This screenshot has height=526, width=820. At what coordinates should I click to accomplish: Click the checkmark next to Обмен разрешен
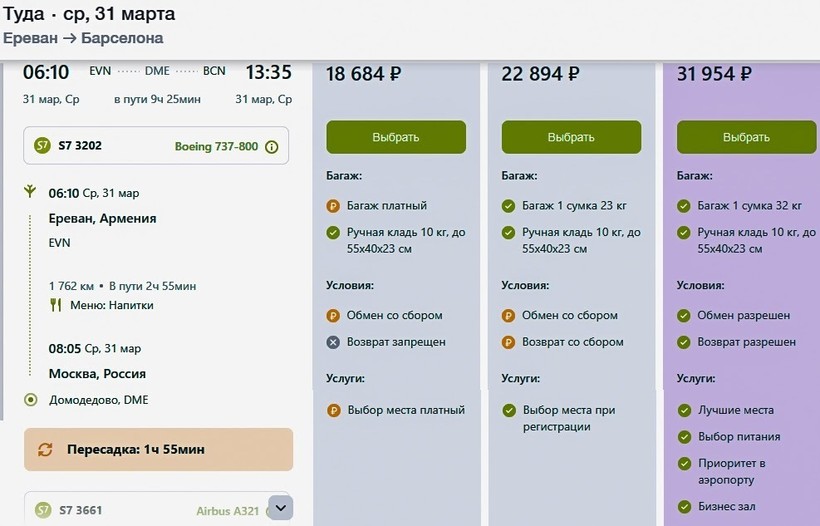(x=684, y=316)
